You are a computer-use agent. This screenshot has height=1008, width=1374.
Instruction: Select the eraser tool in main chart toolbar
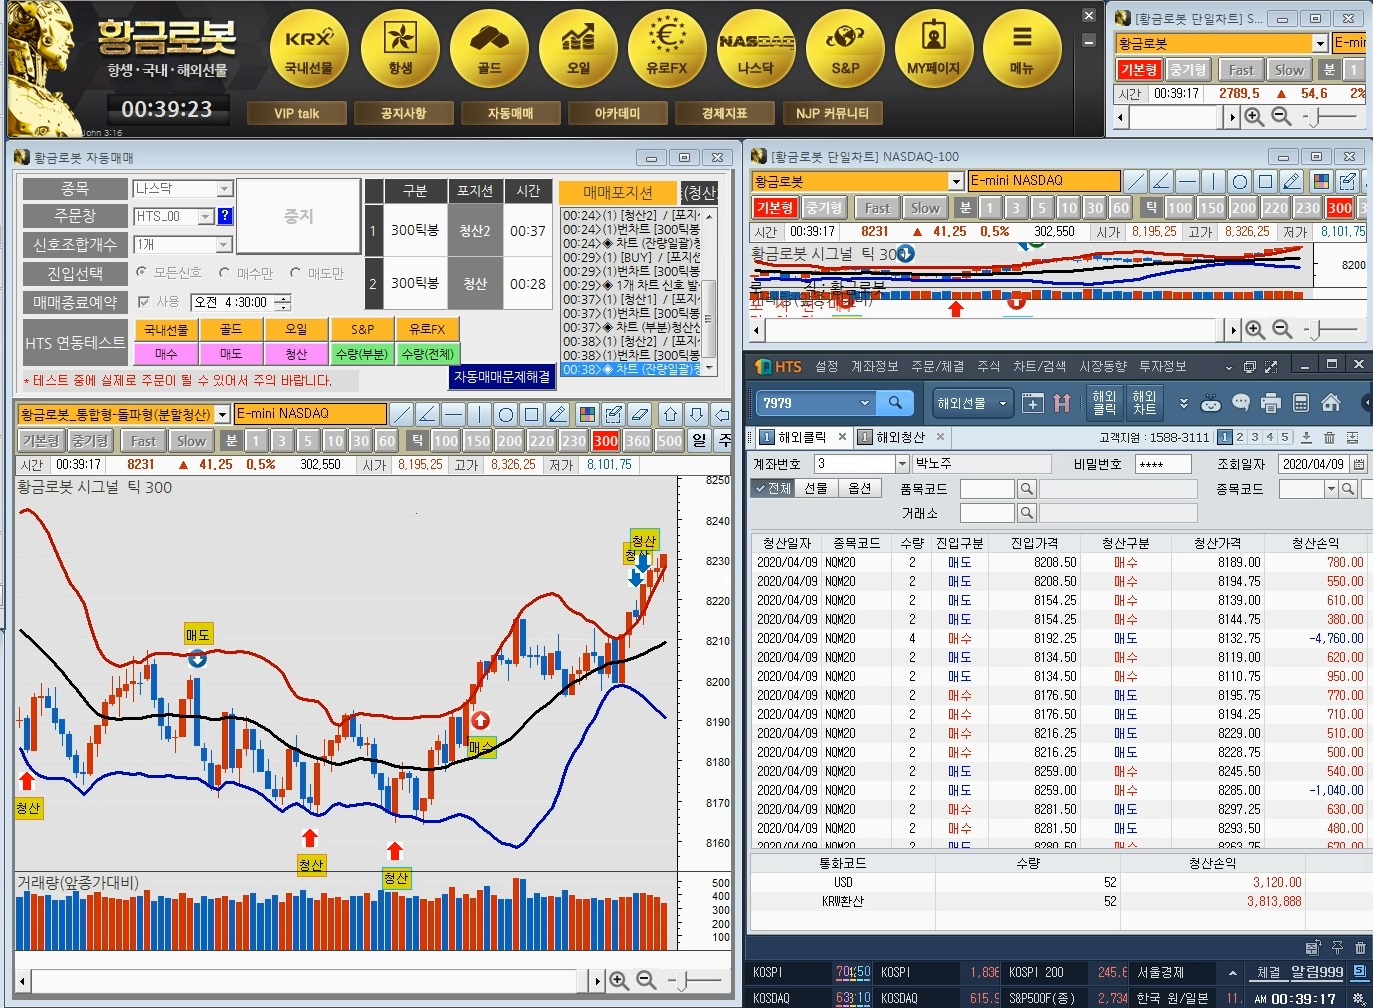(x=640, y=414)
